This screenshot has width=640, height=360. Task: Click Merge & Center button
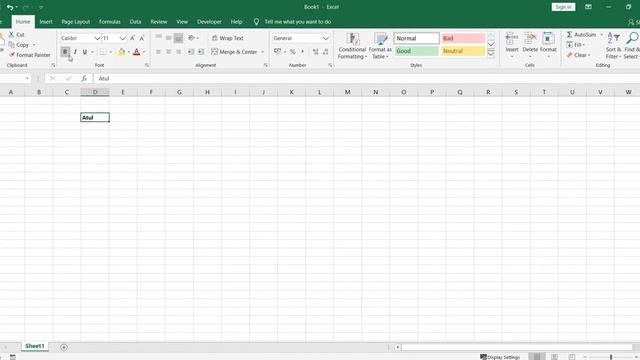click(235, 52)
